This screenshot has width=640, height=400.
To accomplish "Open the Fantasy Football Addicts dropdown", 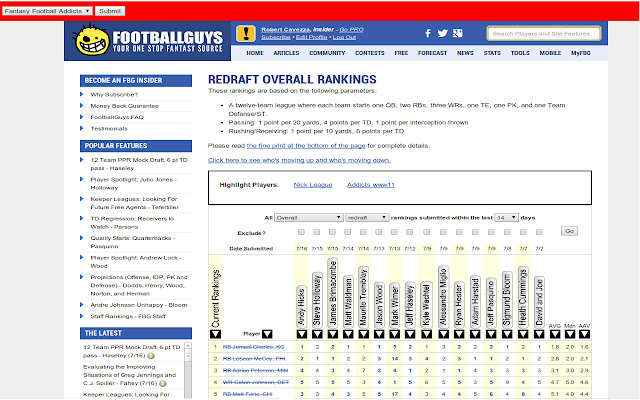I will point(47,11).
